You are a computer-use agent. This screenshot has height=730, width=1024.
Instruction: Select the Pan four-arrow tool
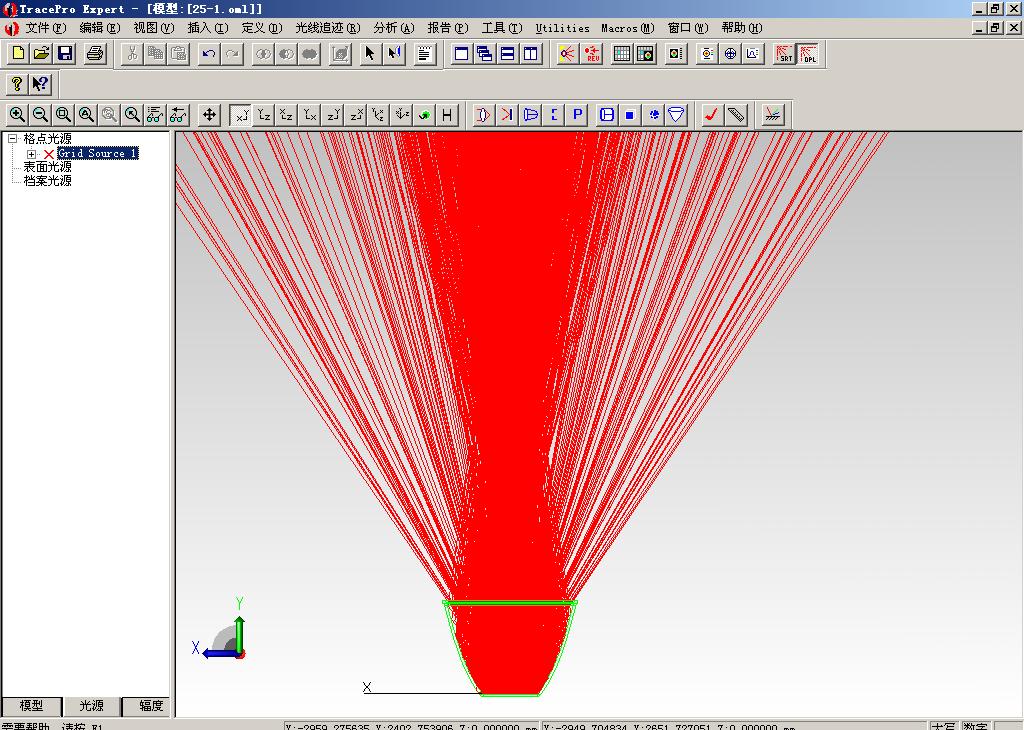click(209, 115)
